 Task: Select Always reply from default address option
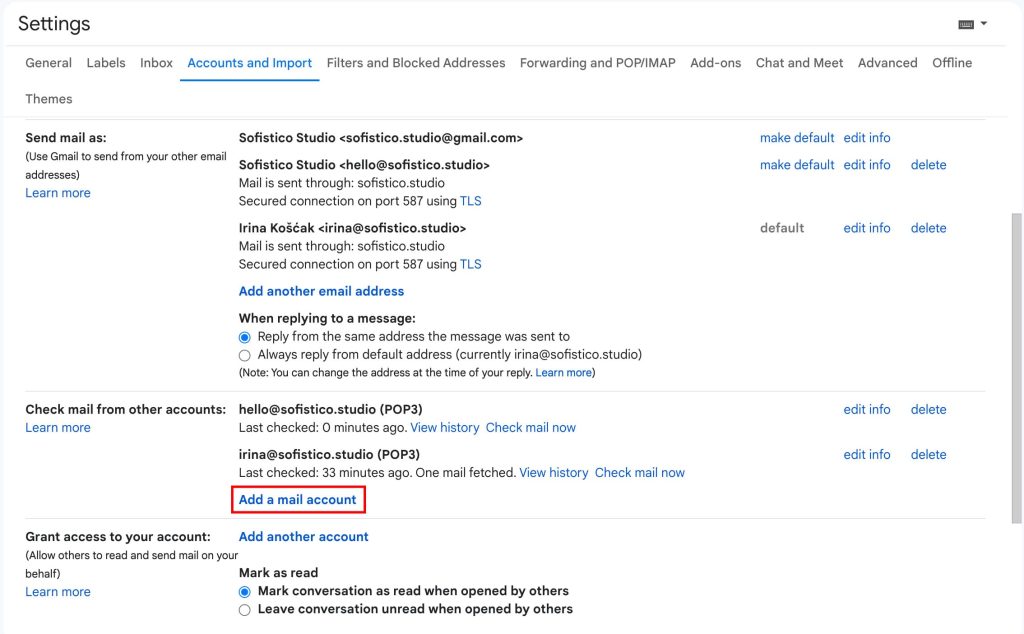point(245,355)
